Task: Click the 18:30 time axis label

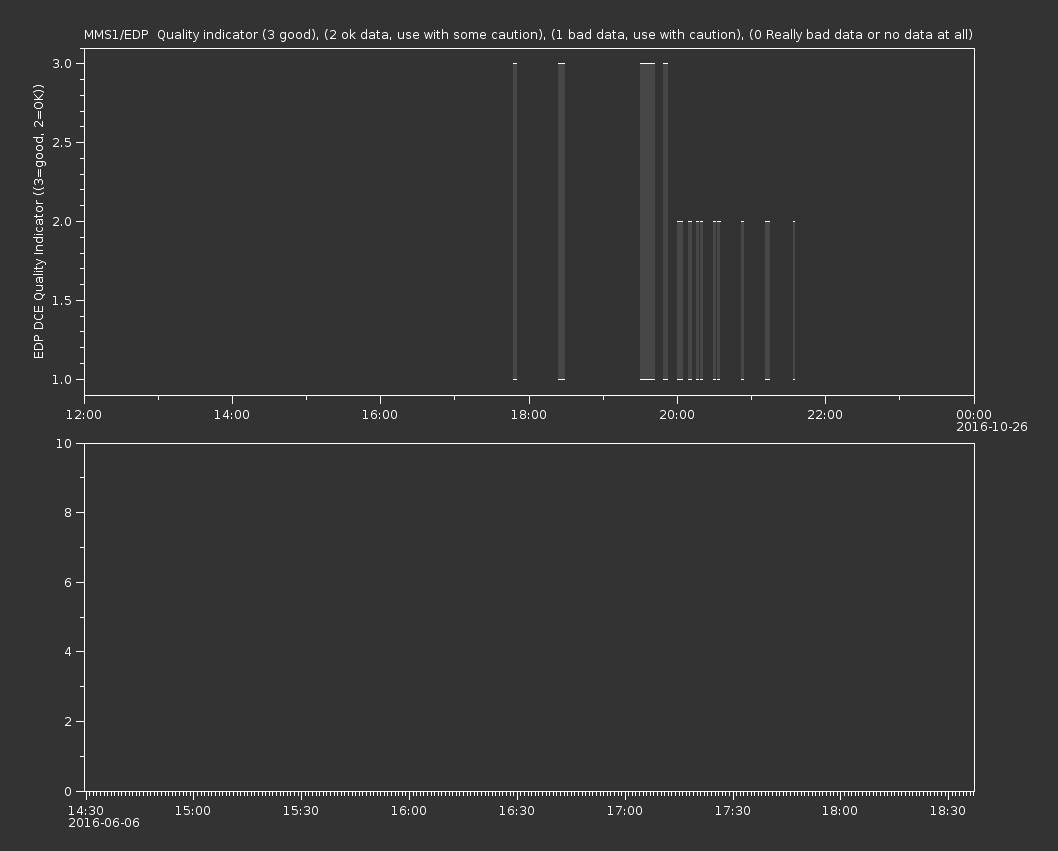Action: pos(948,811)
